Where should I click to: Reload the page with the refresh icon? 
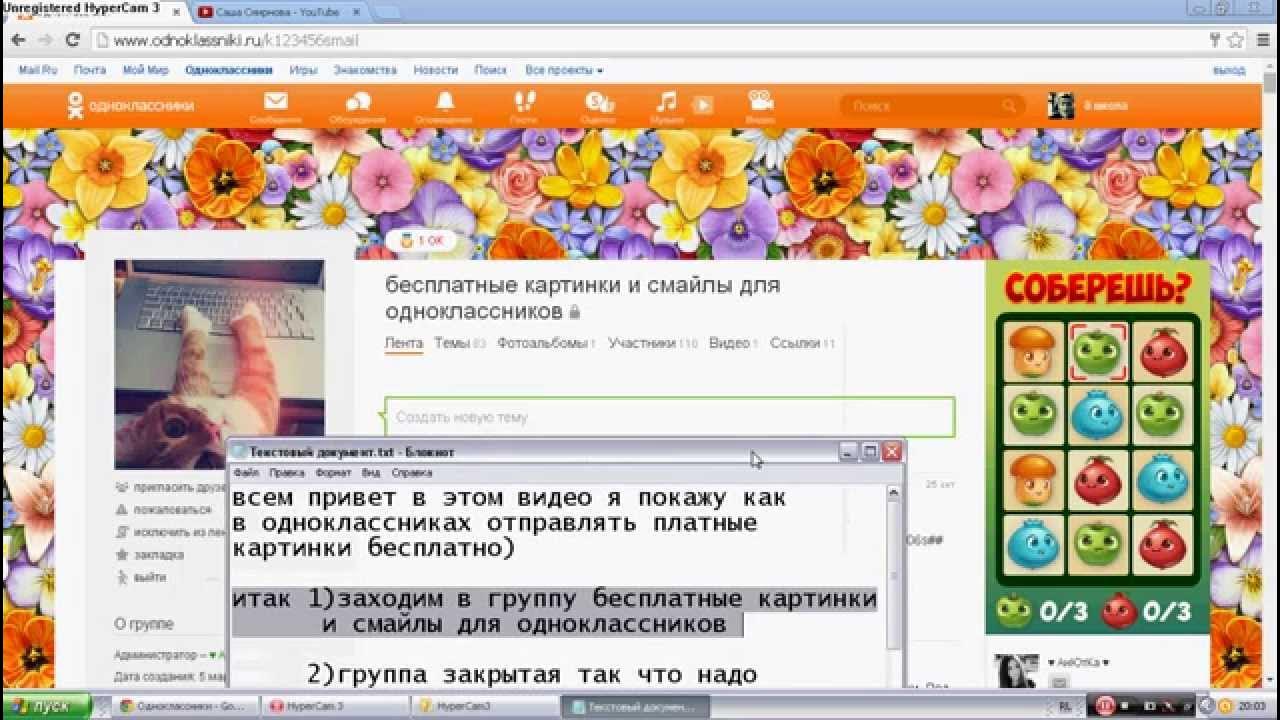pos(72,41)
